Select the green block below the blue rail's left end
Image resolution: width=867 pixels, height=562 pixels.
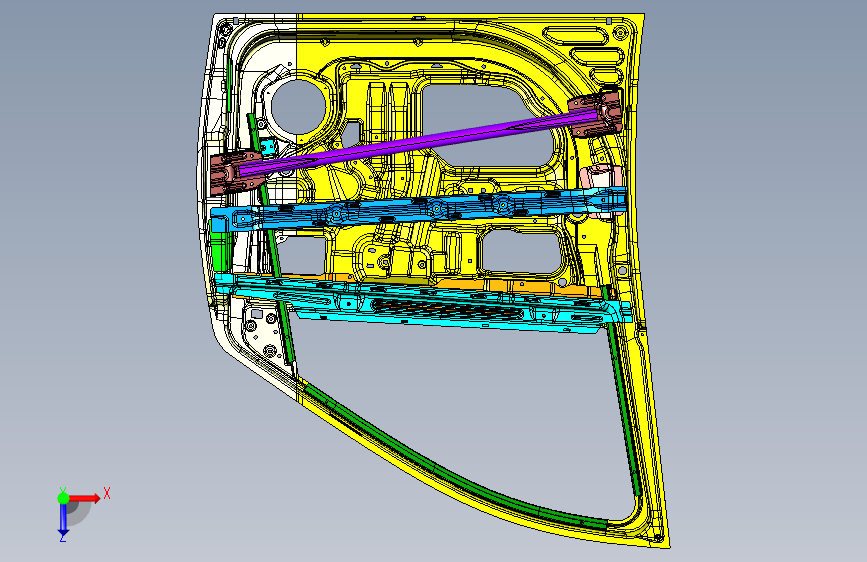pyautogui.click(x=221, y=252)
